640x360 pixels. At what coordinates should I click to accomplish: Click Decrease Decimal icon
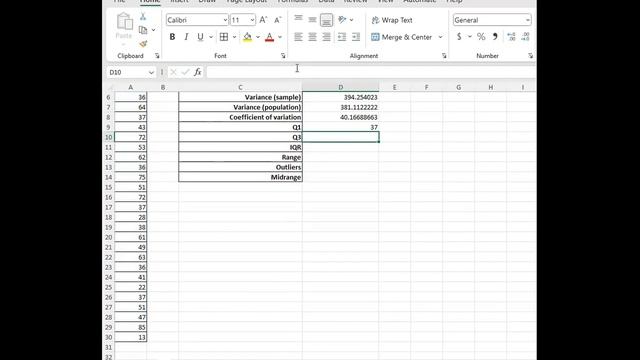point(525,37)
